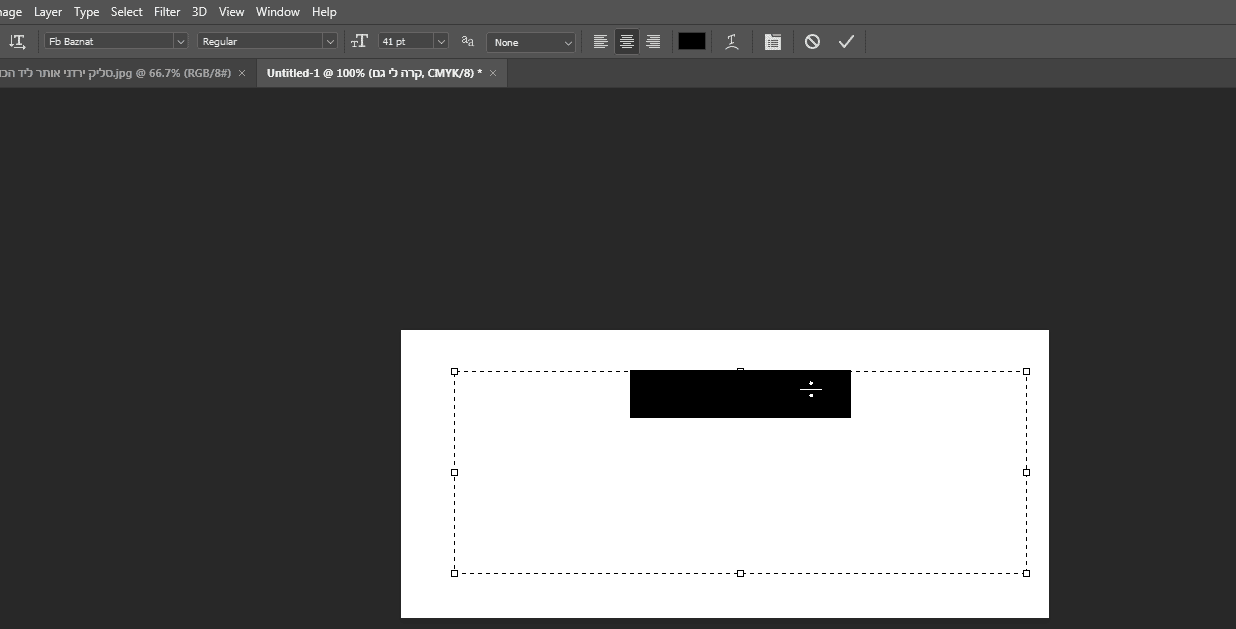1236x629 pixels.
Task: Open the Type menu
Action: point(87,12)
